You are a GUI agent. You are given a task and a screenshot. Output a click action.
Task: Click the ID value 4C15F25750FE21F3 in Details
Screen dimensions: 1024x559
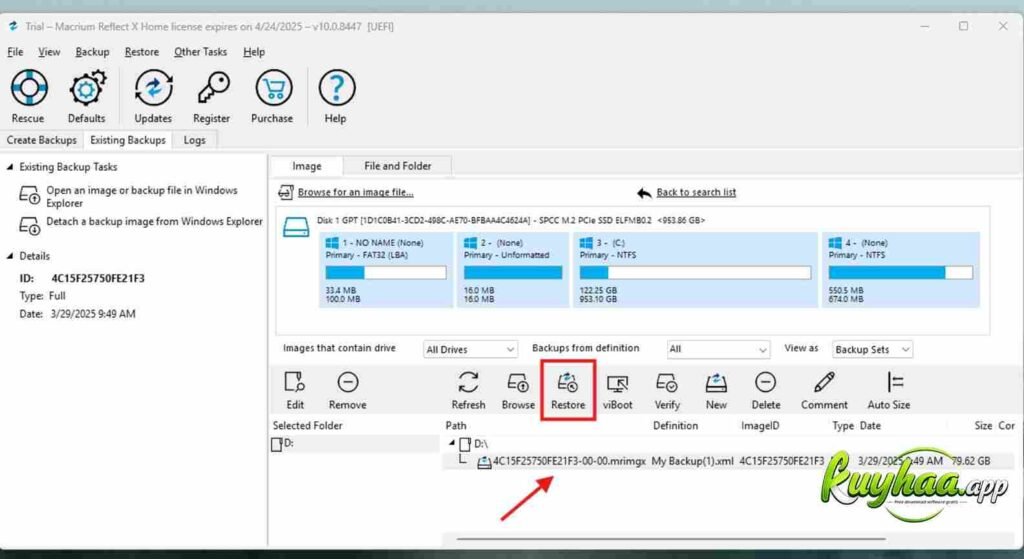(x=98, y=278)
